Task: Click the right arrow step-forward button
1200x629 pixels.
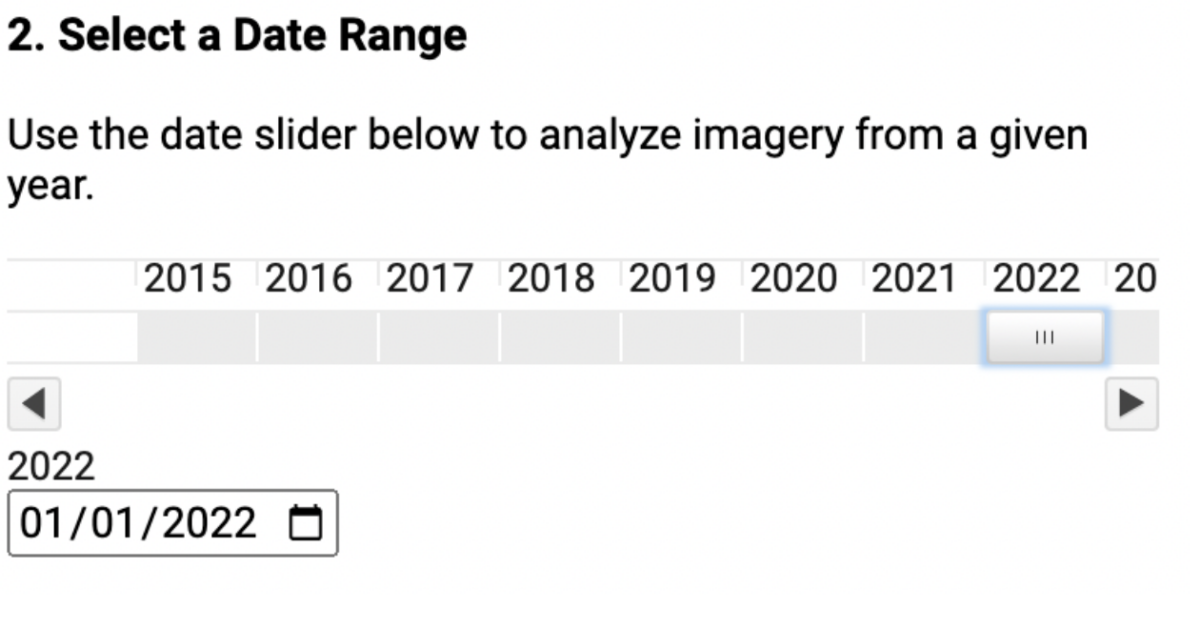Action: pos(1131,403)
